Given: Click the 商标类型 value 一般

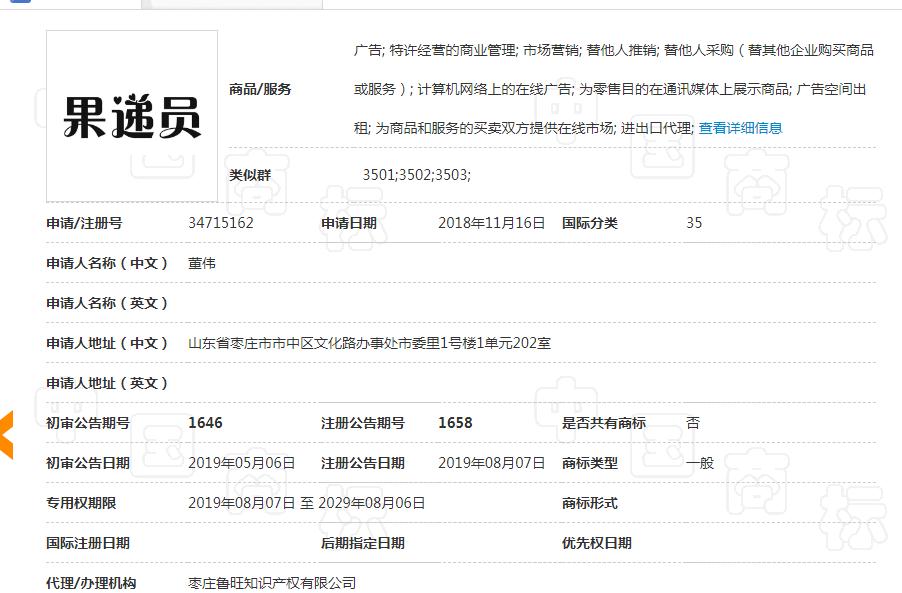Looking at the screenshot, I should pyautogui.click(x=700, y=463).
